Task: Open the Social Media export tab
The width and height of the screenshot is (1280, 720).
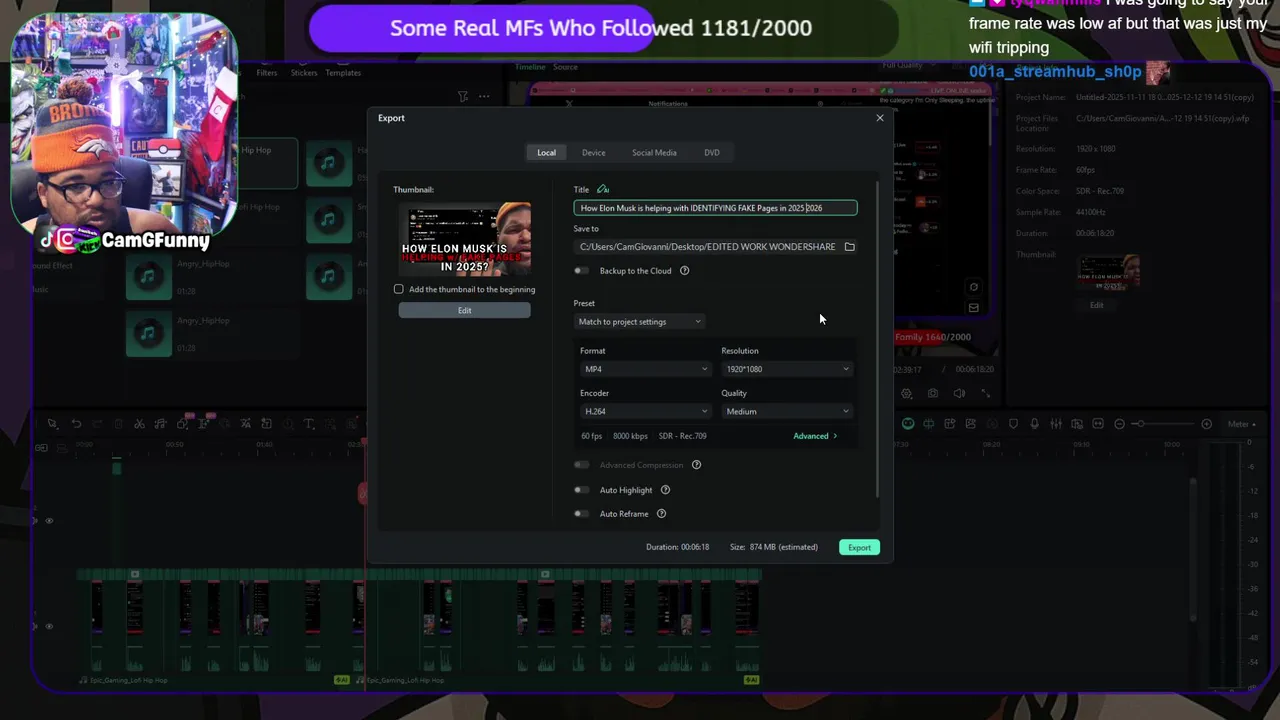Action: pos(654,153)
